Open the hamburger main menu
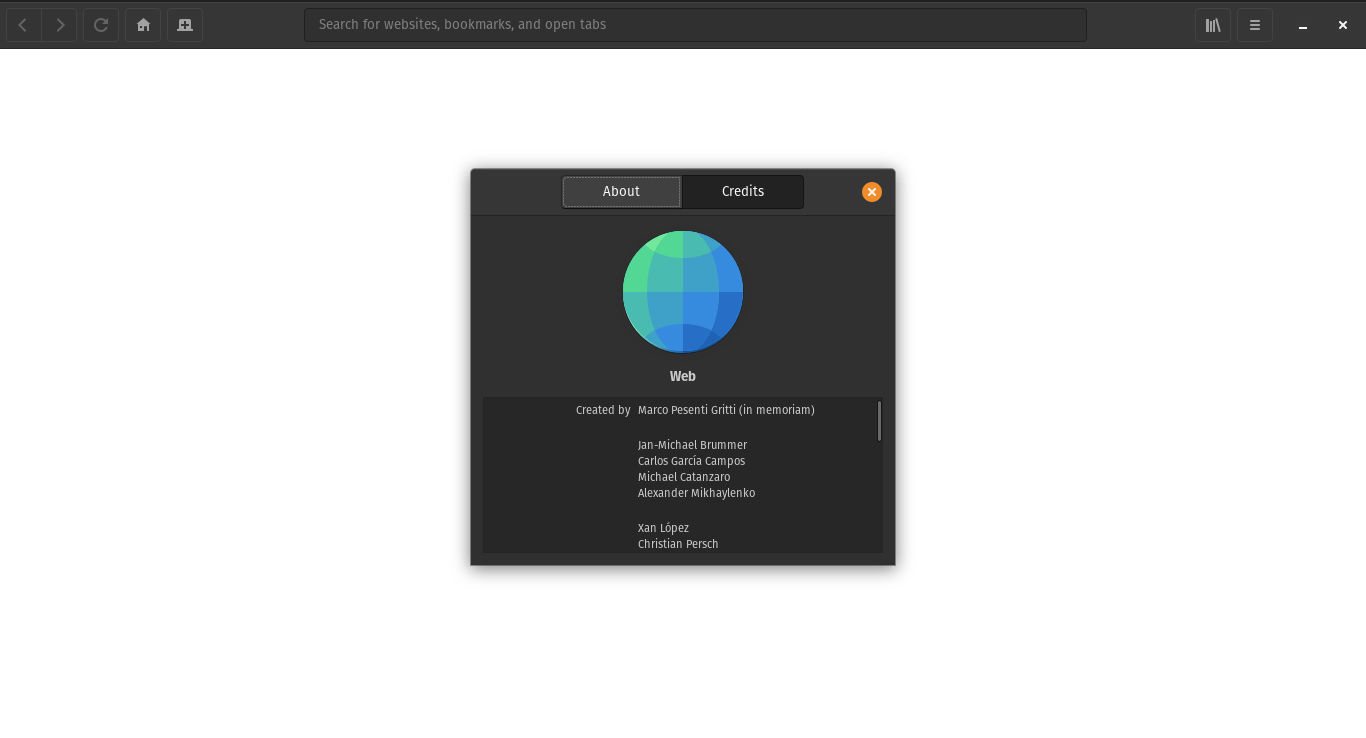This screenshot has width=1366, height=738. (1255, 25)
